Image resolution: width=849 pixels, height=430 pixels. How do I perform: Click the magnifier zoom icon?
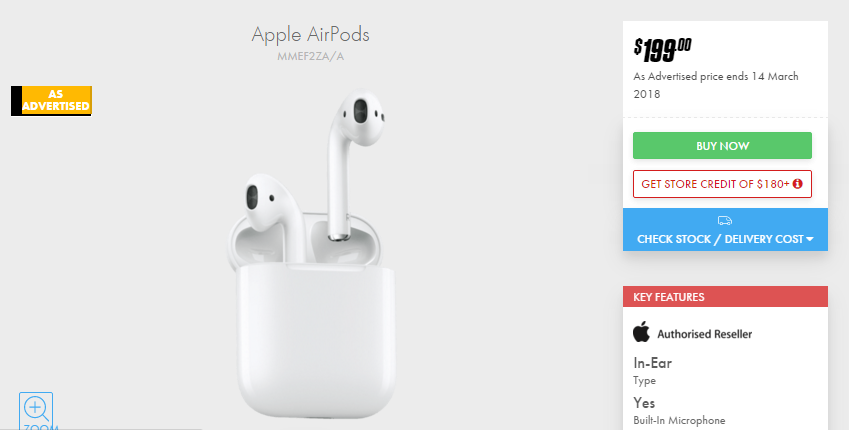[x=36, y=410]
